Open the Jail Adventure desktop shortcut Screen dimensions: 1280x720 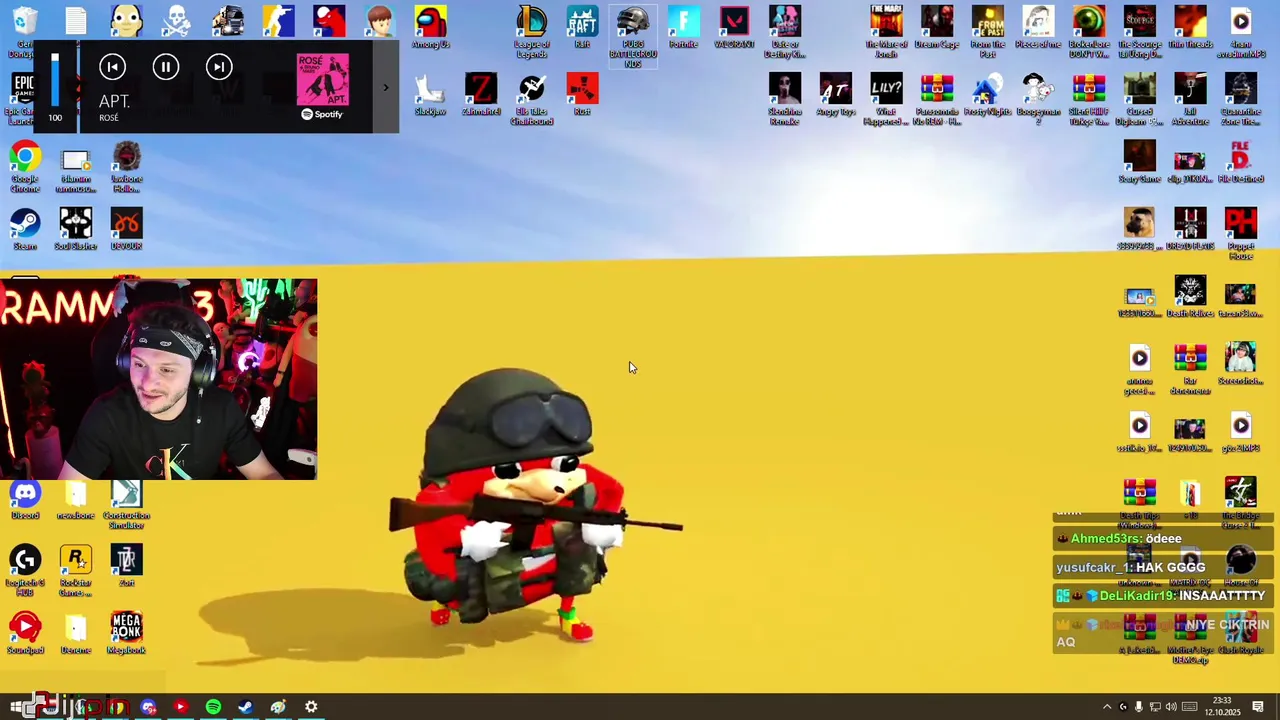tap(1190, 99)
